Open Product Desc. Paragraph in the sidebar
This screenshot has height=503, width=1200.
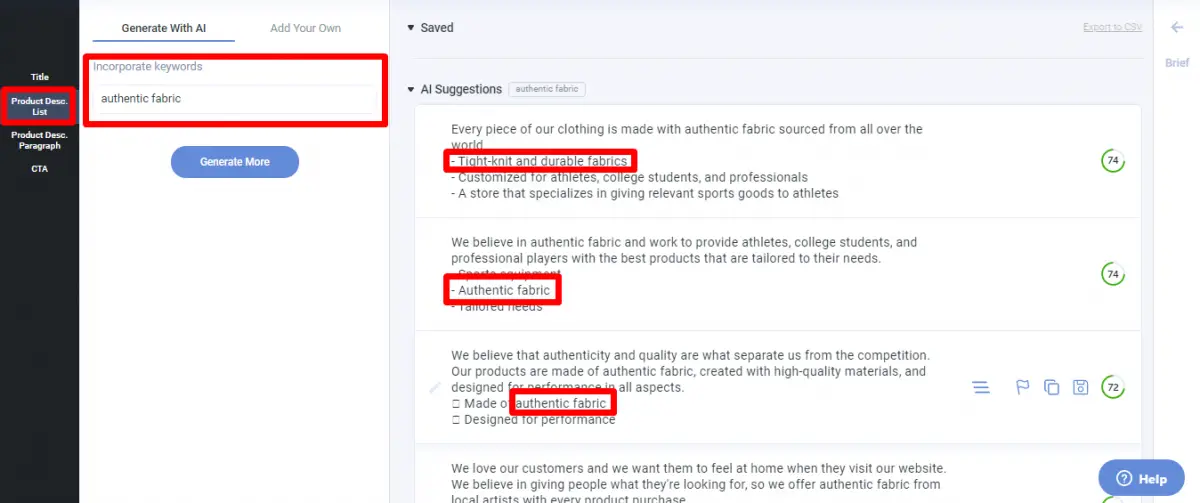(40, 140)
